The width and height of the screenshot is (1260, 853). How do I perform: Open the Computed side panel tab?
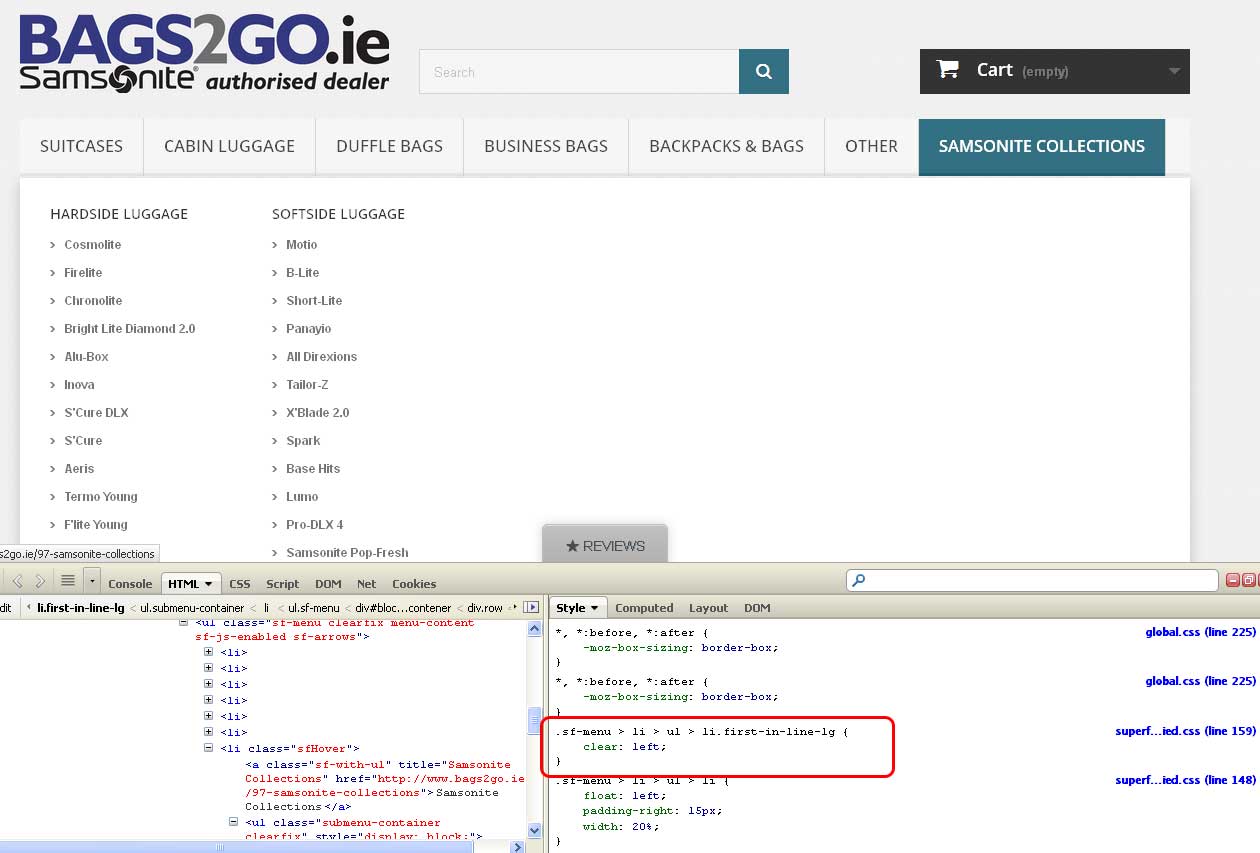point(644,608)
